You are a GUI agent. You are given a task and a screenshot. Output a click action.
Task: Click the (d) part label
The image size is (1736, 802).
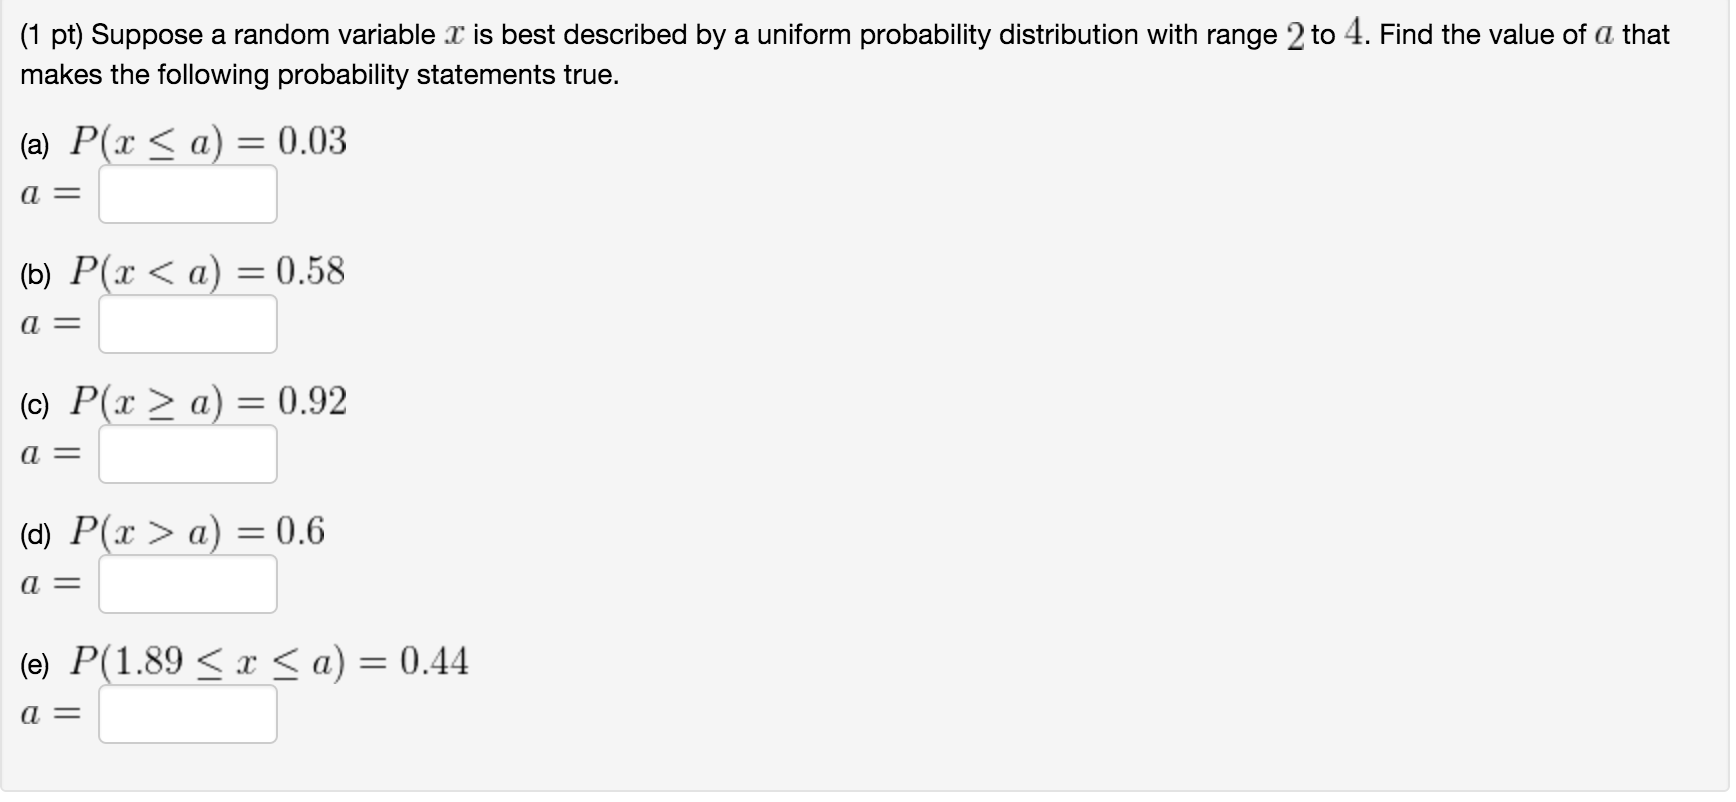[x=35, y=536]
